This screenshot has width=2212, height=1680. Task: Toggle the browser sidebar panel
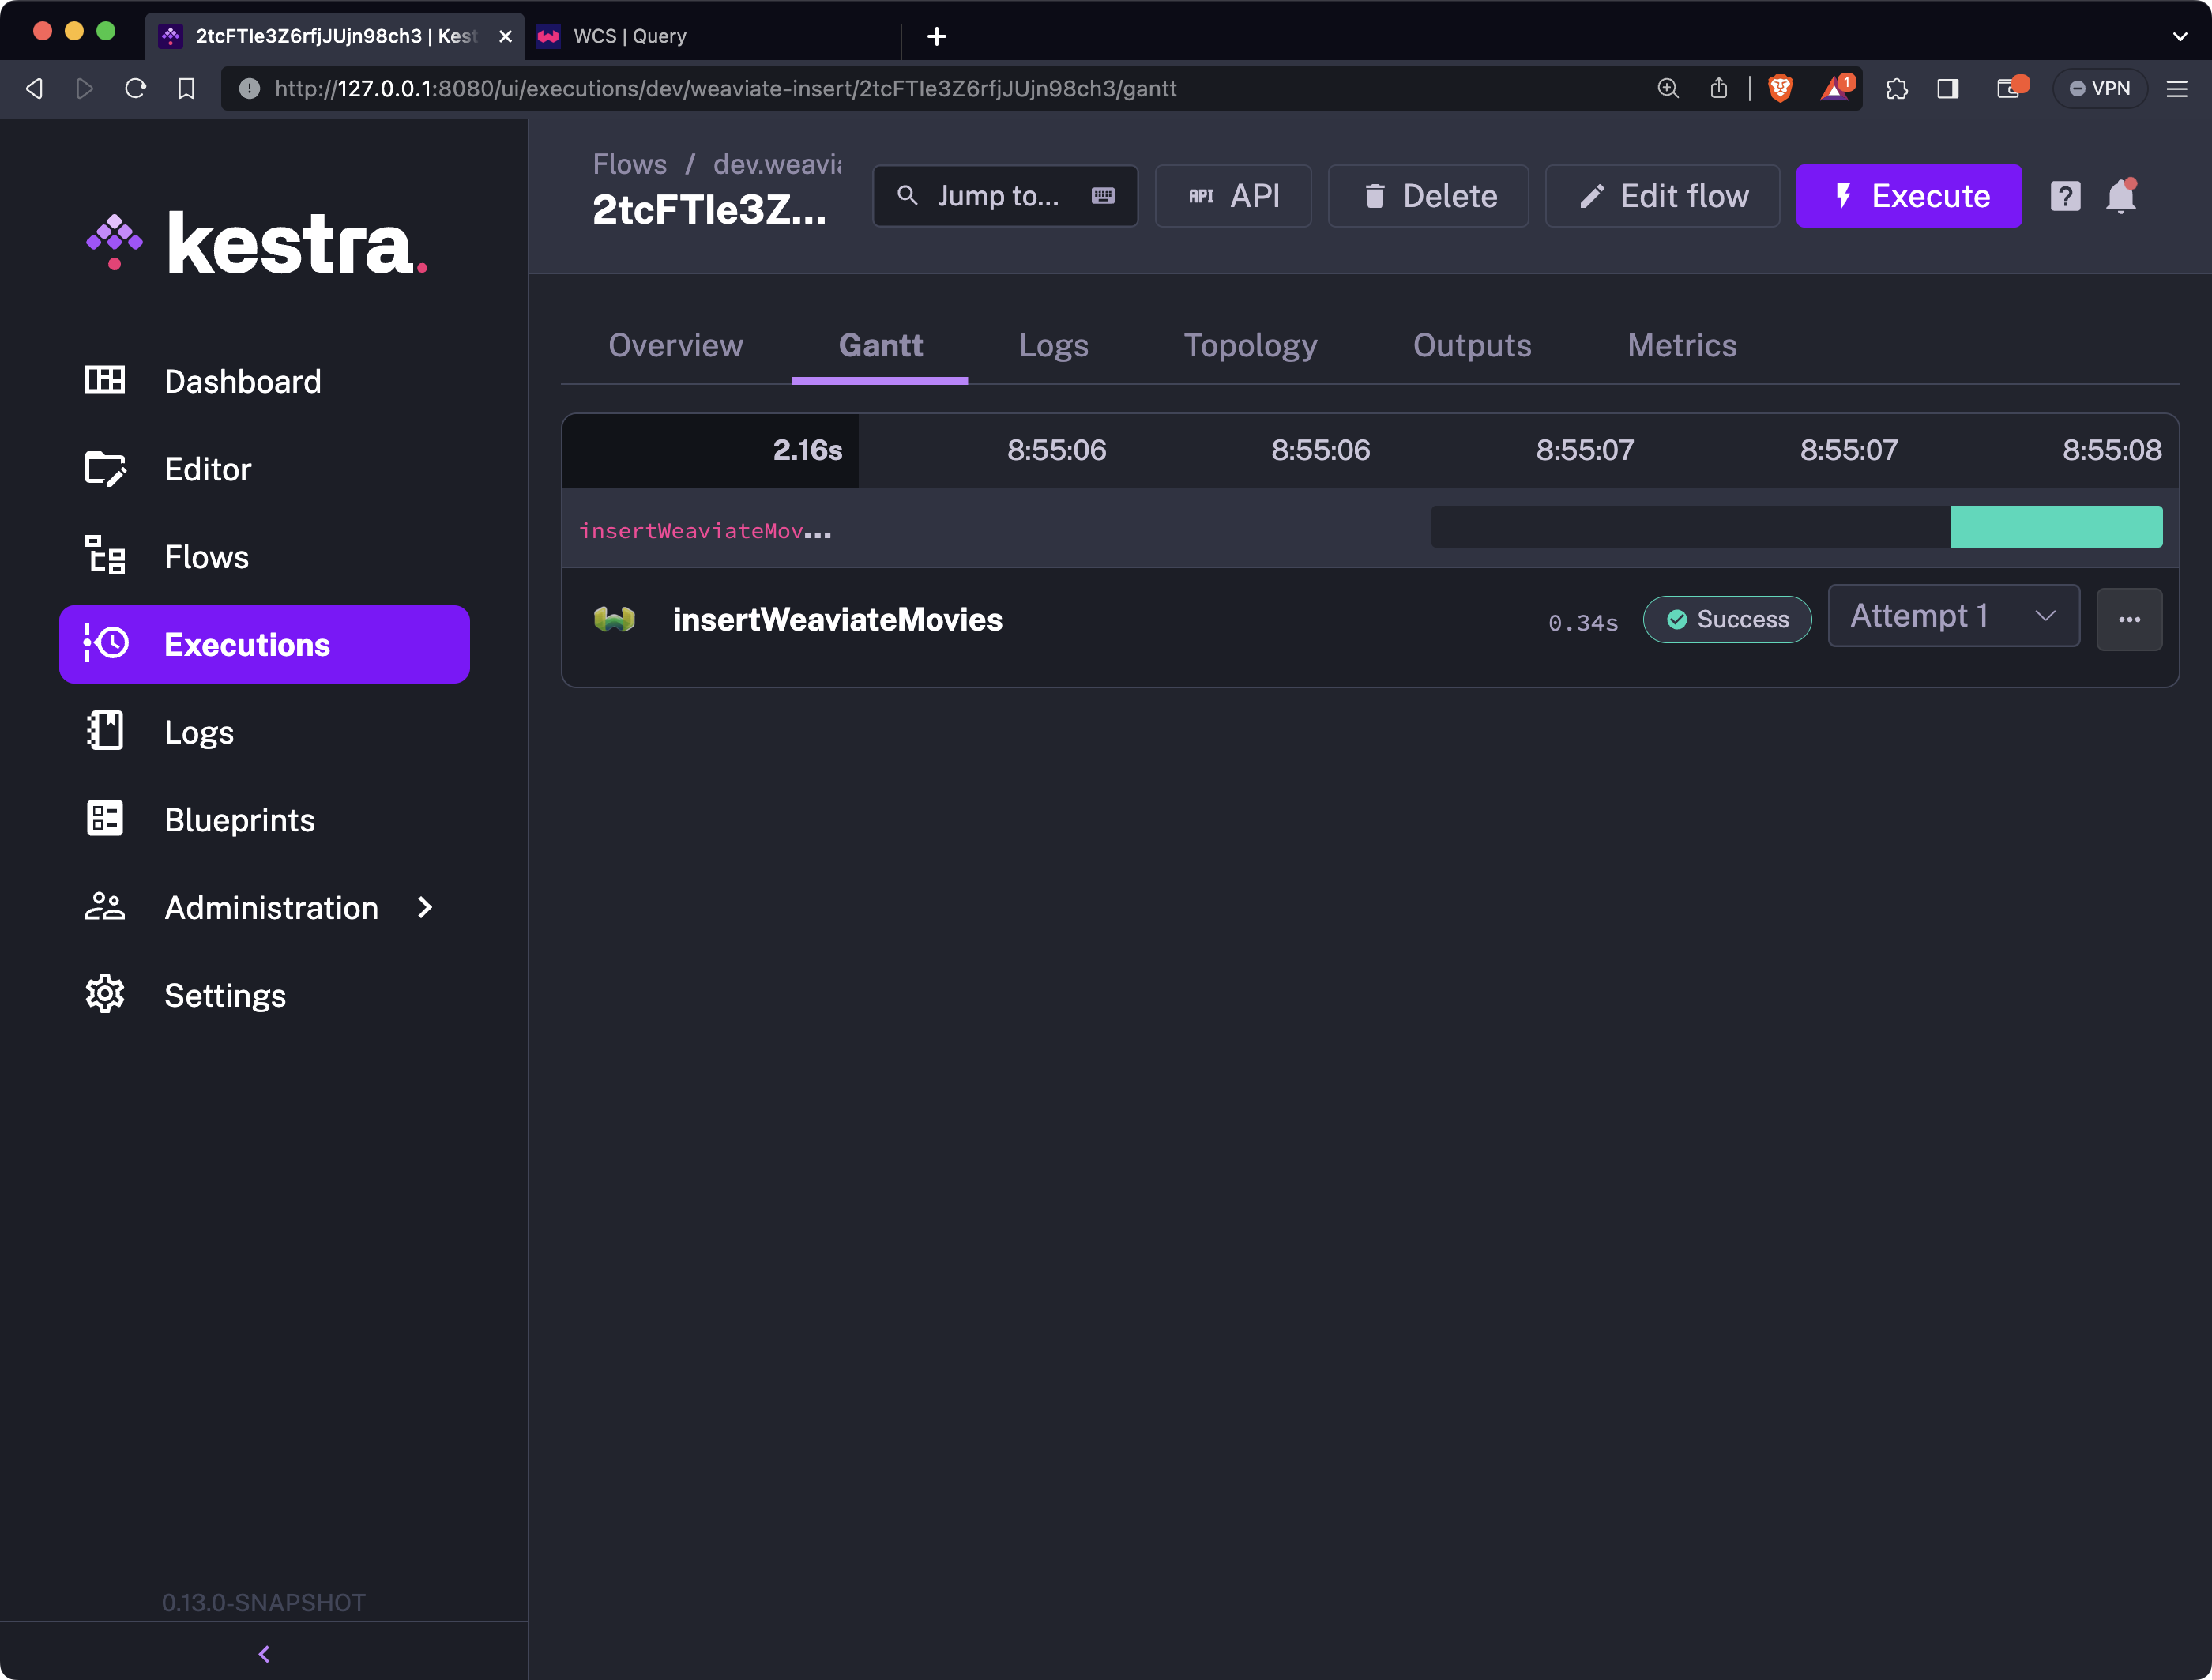pos(1947,89)
